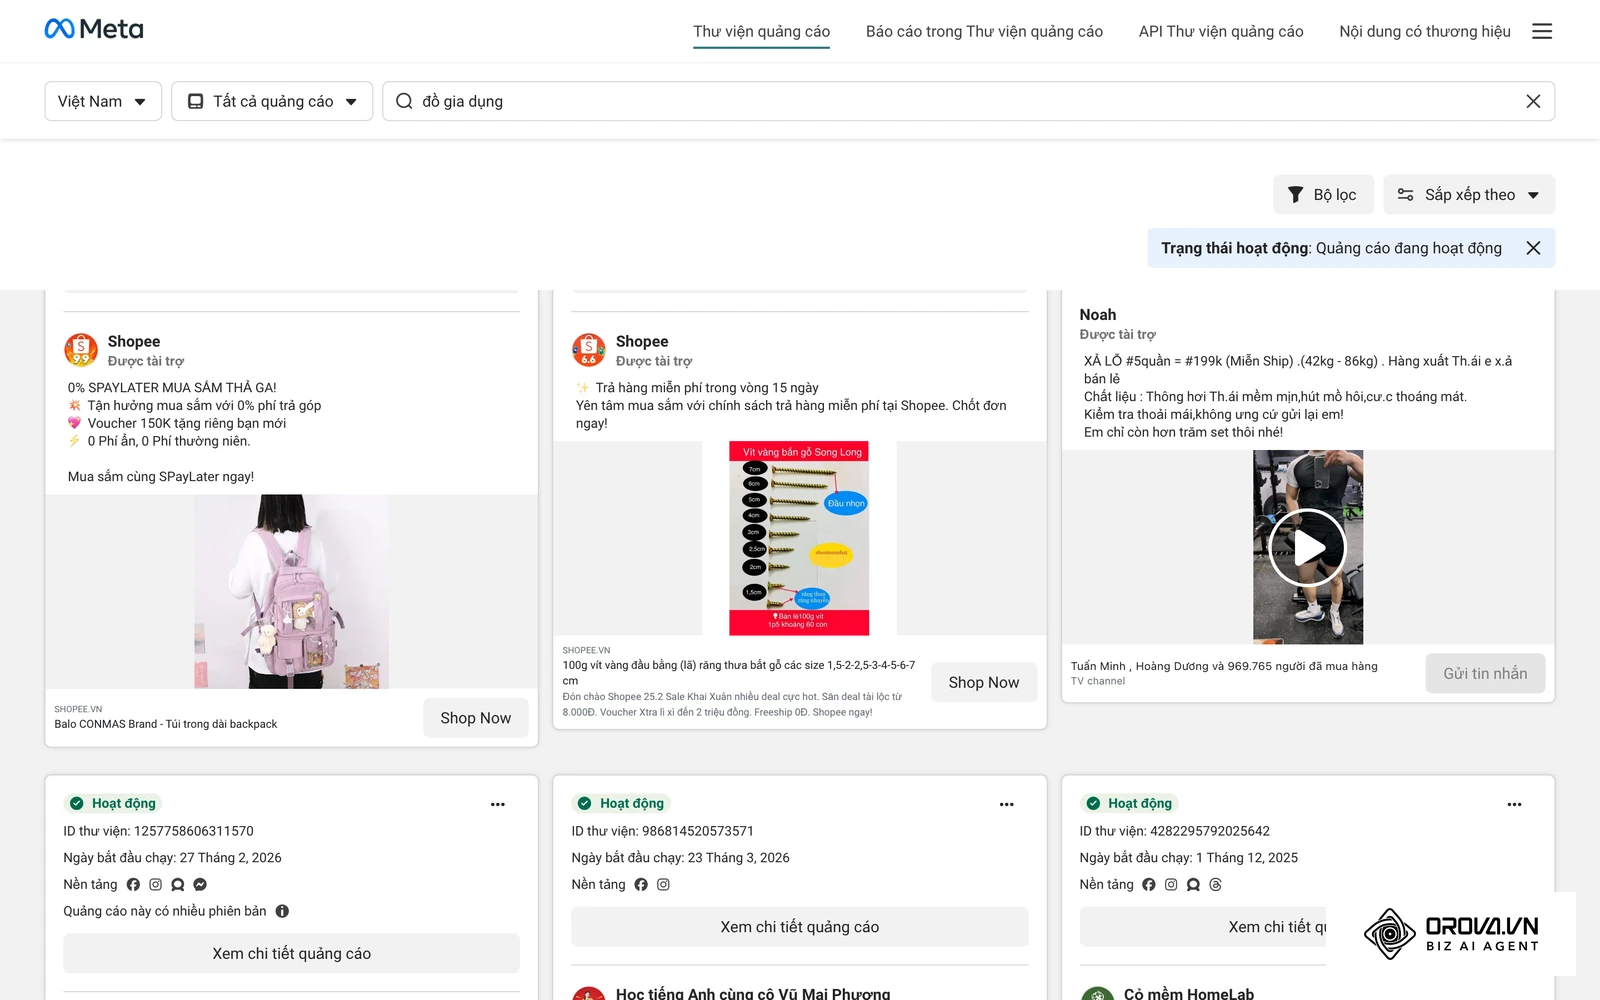Open Báo cáo trong Thư viện quảng cáo tab
This screenshot has width=1600, height=1000.
(984, 31)
